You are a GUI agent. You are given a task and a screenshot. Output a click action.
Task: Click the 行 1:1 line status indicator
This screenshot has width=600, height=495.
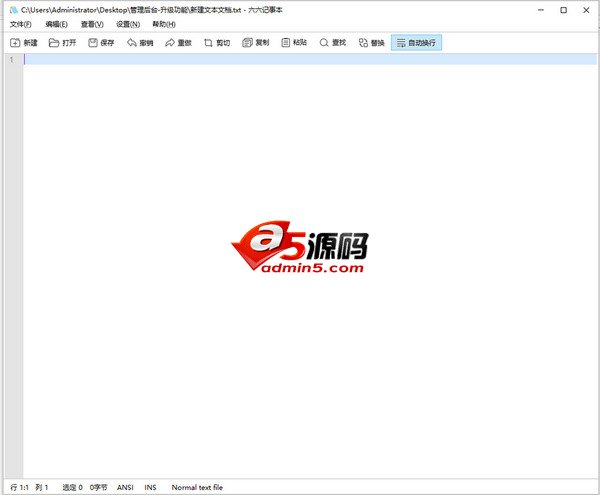point(19,487)
